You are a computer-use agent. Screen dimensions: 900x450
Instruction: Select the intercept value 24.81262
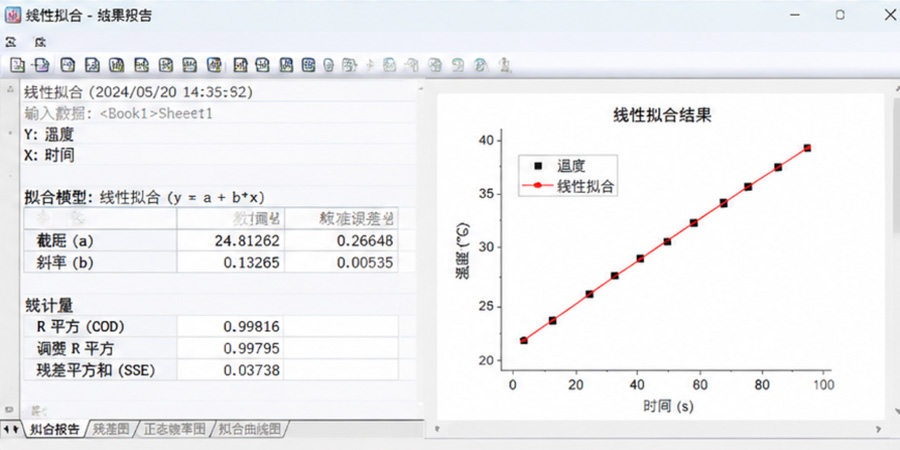(x=247, y=240)
